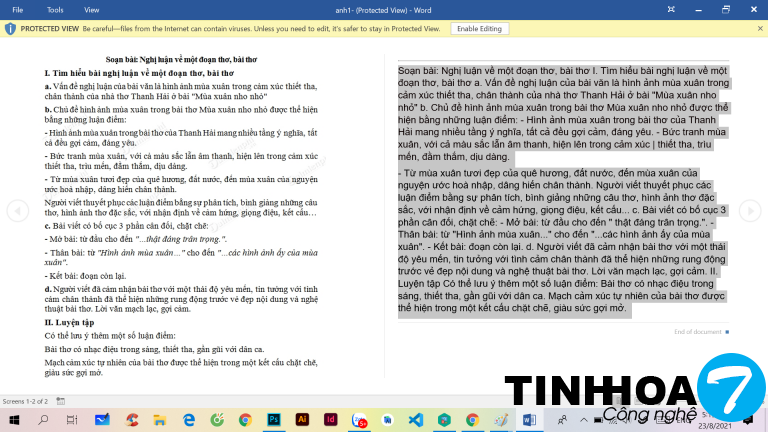Close the Protected View warning bar
Image resolution: width=768 pixels, height=432 pixels.
pos(757,28)
